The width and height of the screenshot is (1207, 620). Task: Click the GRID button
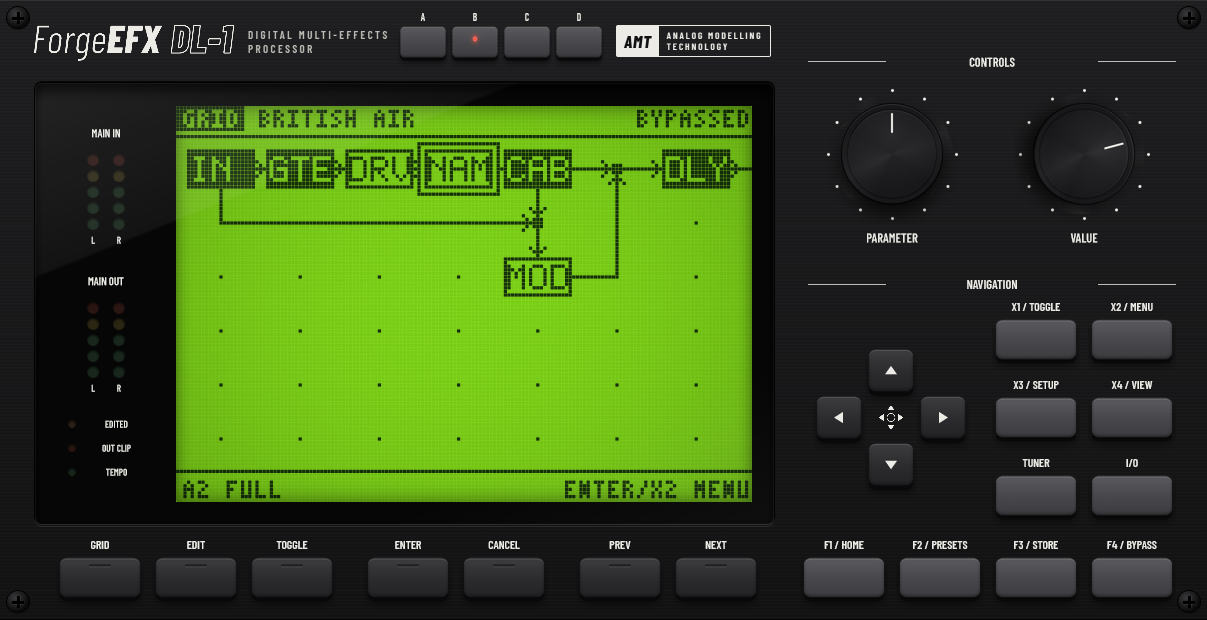click(x=100, y=577)
